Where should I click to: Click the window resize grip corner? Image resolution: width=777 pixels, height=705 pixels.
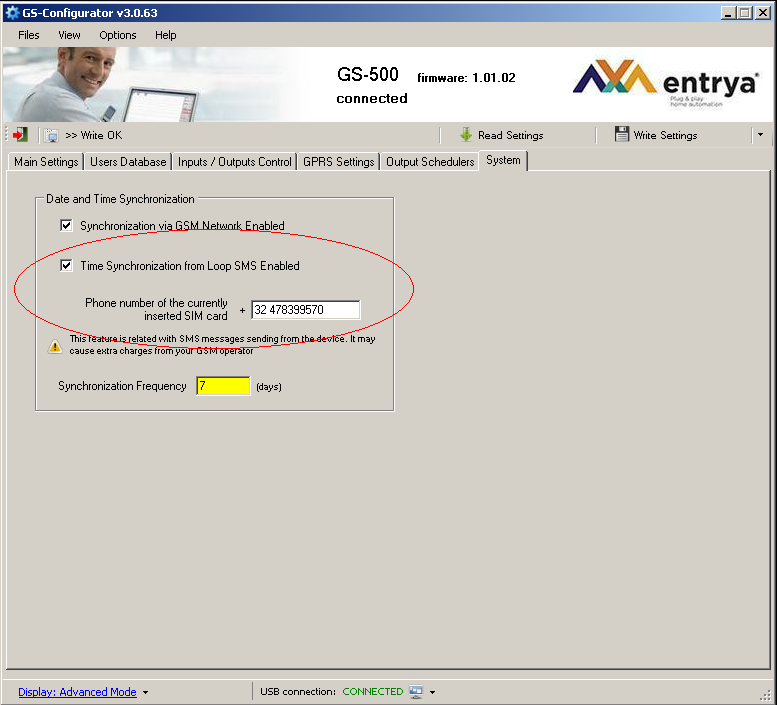(767, 696)
